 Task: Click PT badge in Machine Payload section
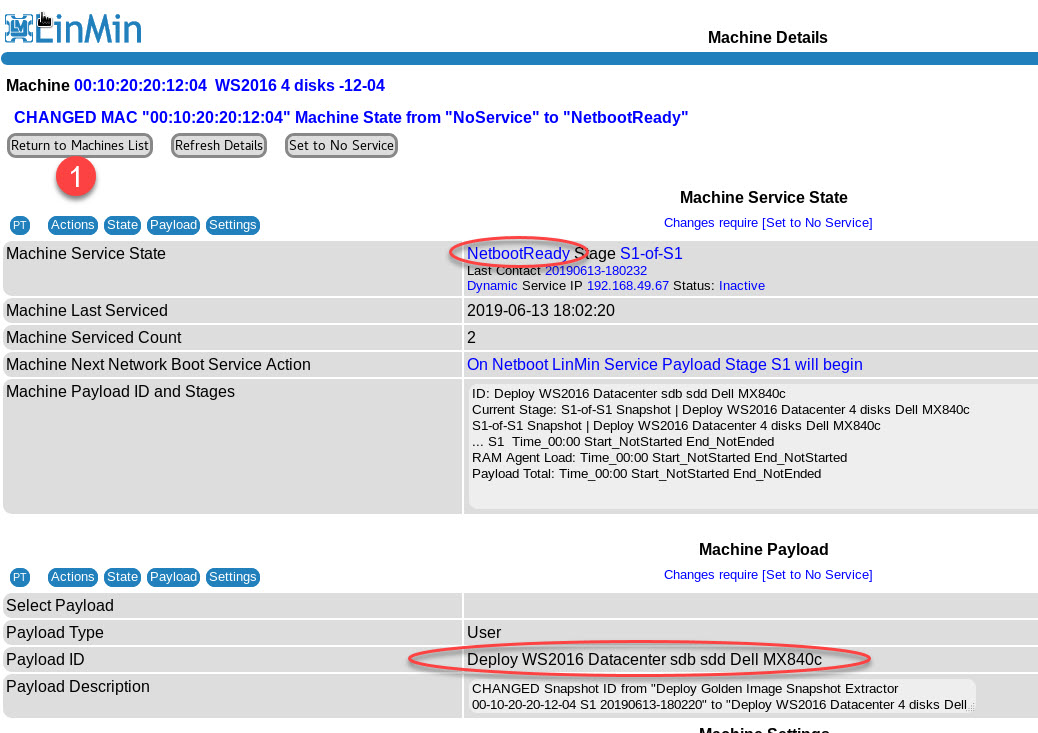point(20,577)
